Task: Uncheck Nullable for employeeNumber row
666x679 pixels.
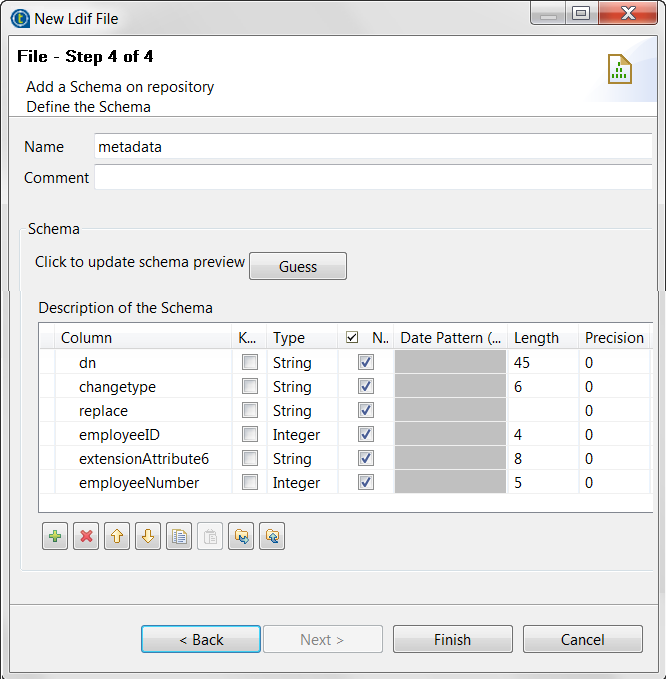Action: click(366, 482)
